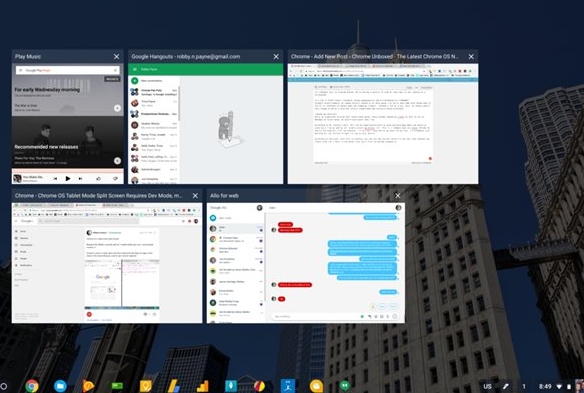This screenshot has width=584, height=393.
Task: Thumbs up the current Play Music song
Action: (99, 178)
